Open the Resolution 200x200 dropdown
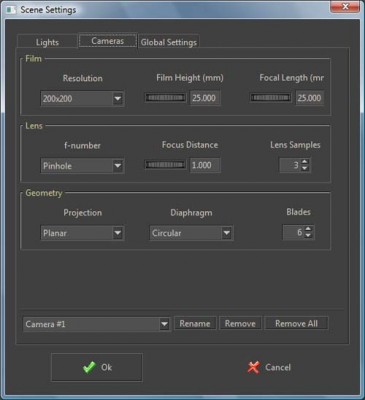365x400 pixels. tap(82, 99)
